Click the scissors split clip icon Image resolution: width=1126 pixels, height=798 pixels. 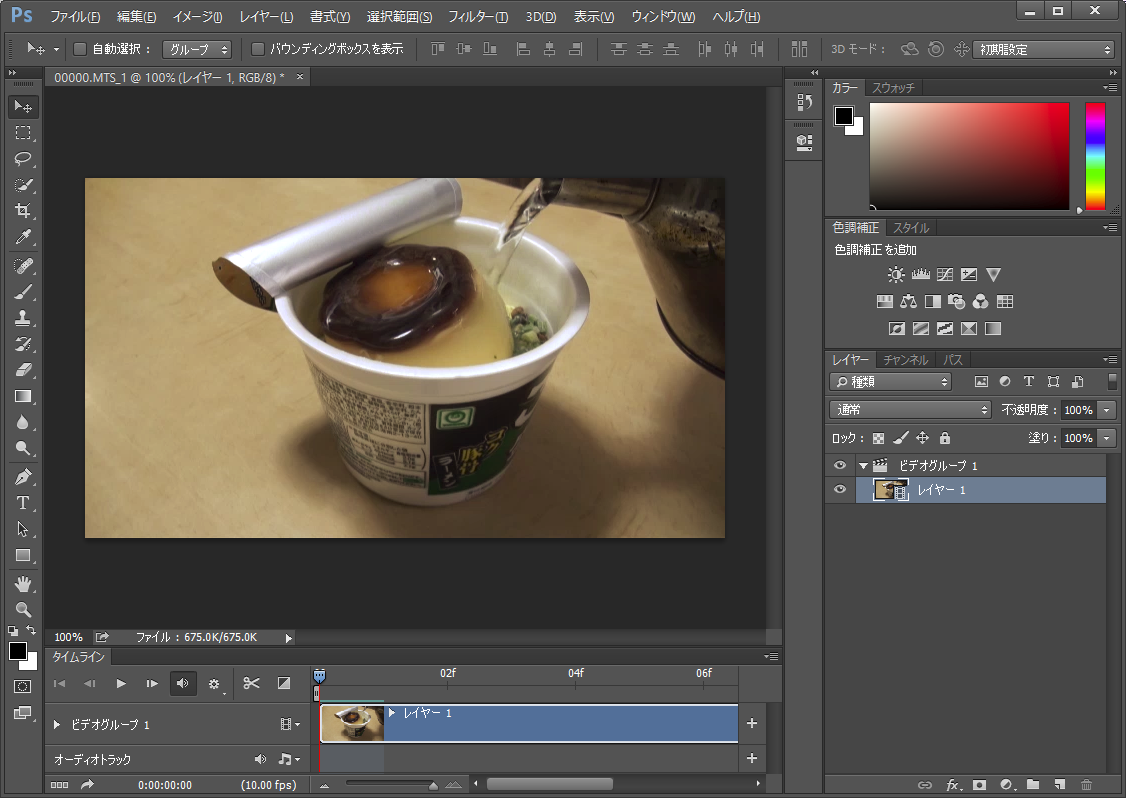click(251, 684)
